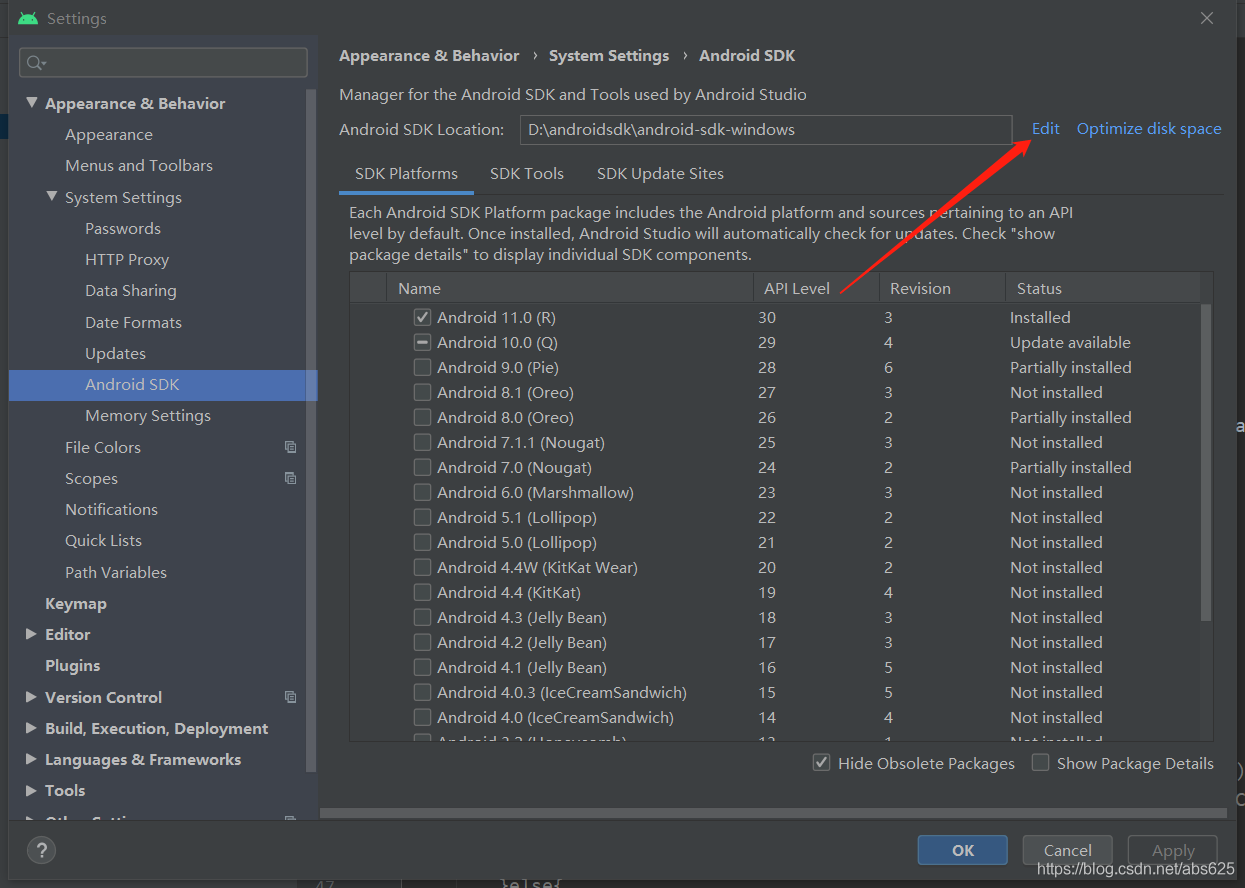Open Optimize disk space
1245x888 pixels.
click(x=1148, y=128)
